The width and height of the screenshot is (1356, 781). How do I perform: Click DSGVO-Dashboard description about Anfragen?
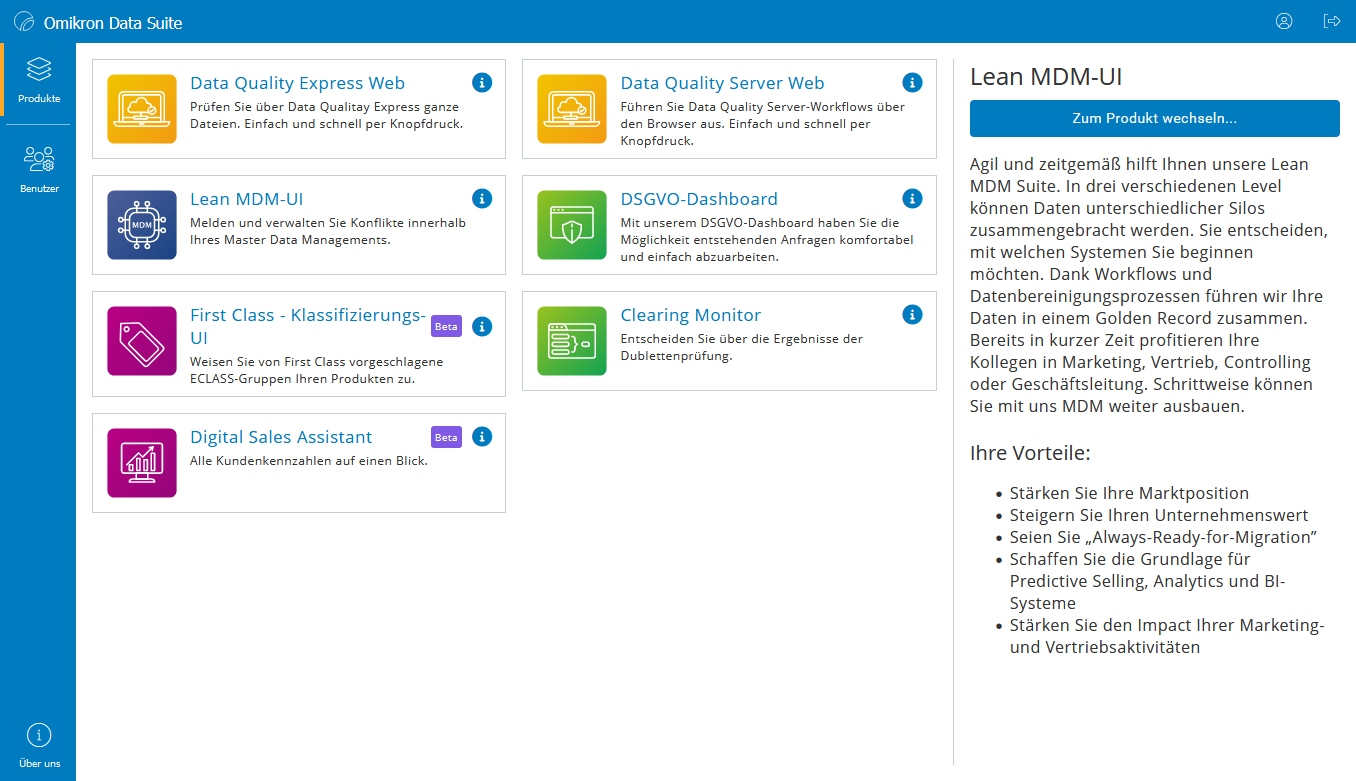pyautogui.click(x=766, y=240)
